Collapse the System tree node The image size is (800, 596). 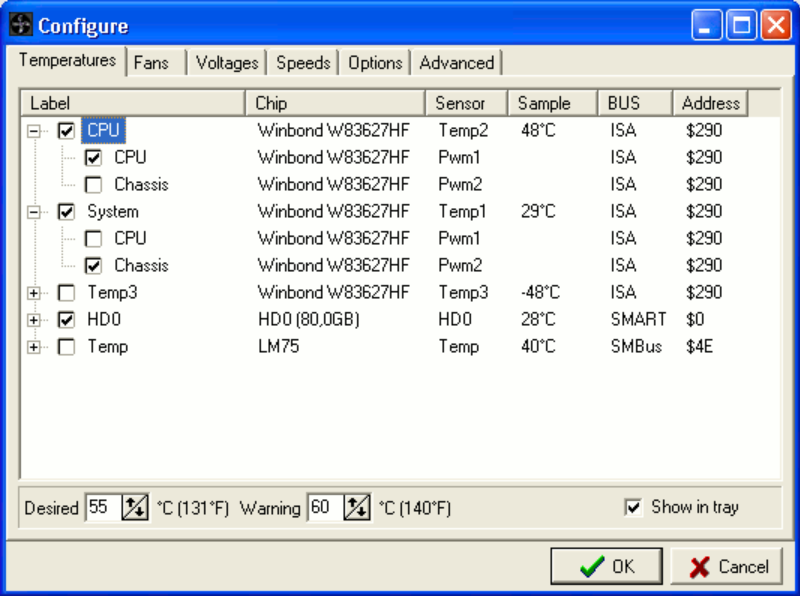tap(35, 212)
